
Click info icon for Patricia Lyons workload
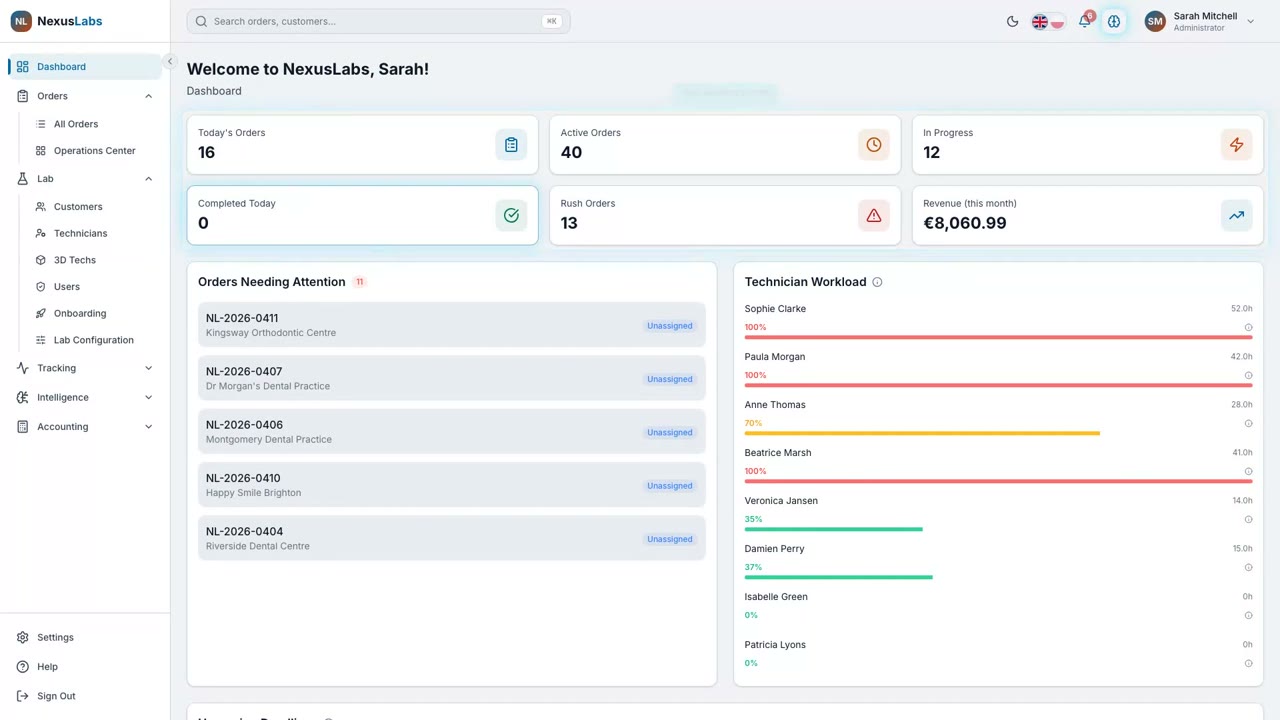pos(1248,664)
